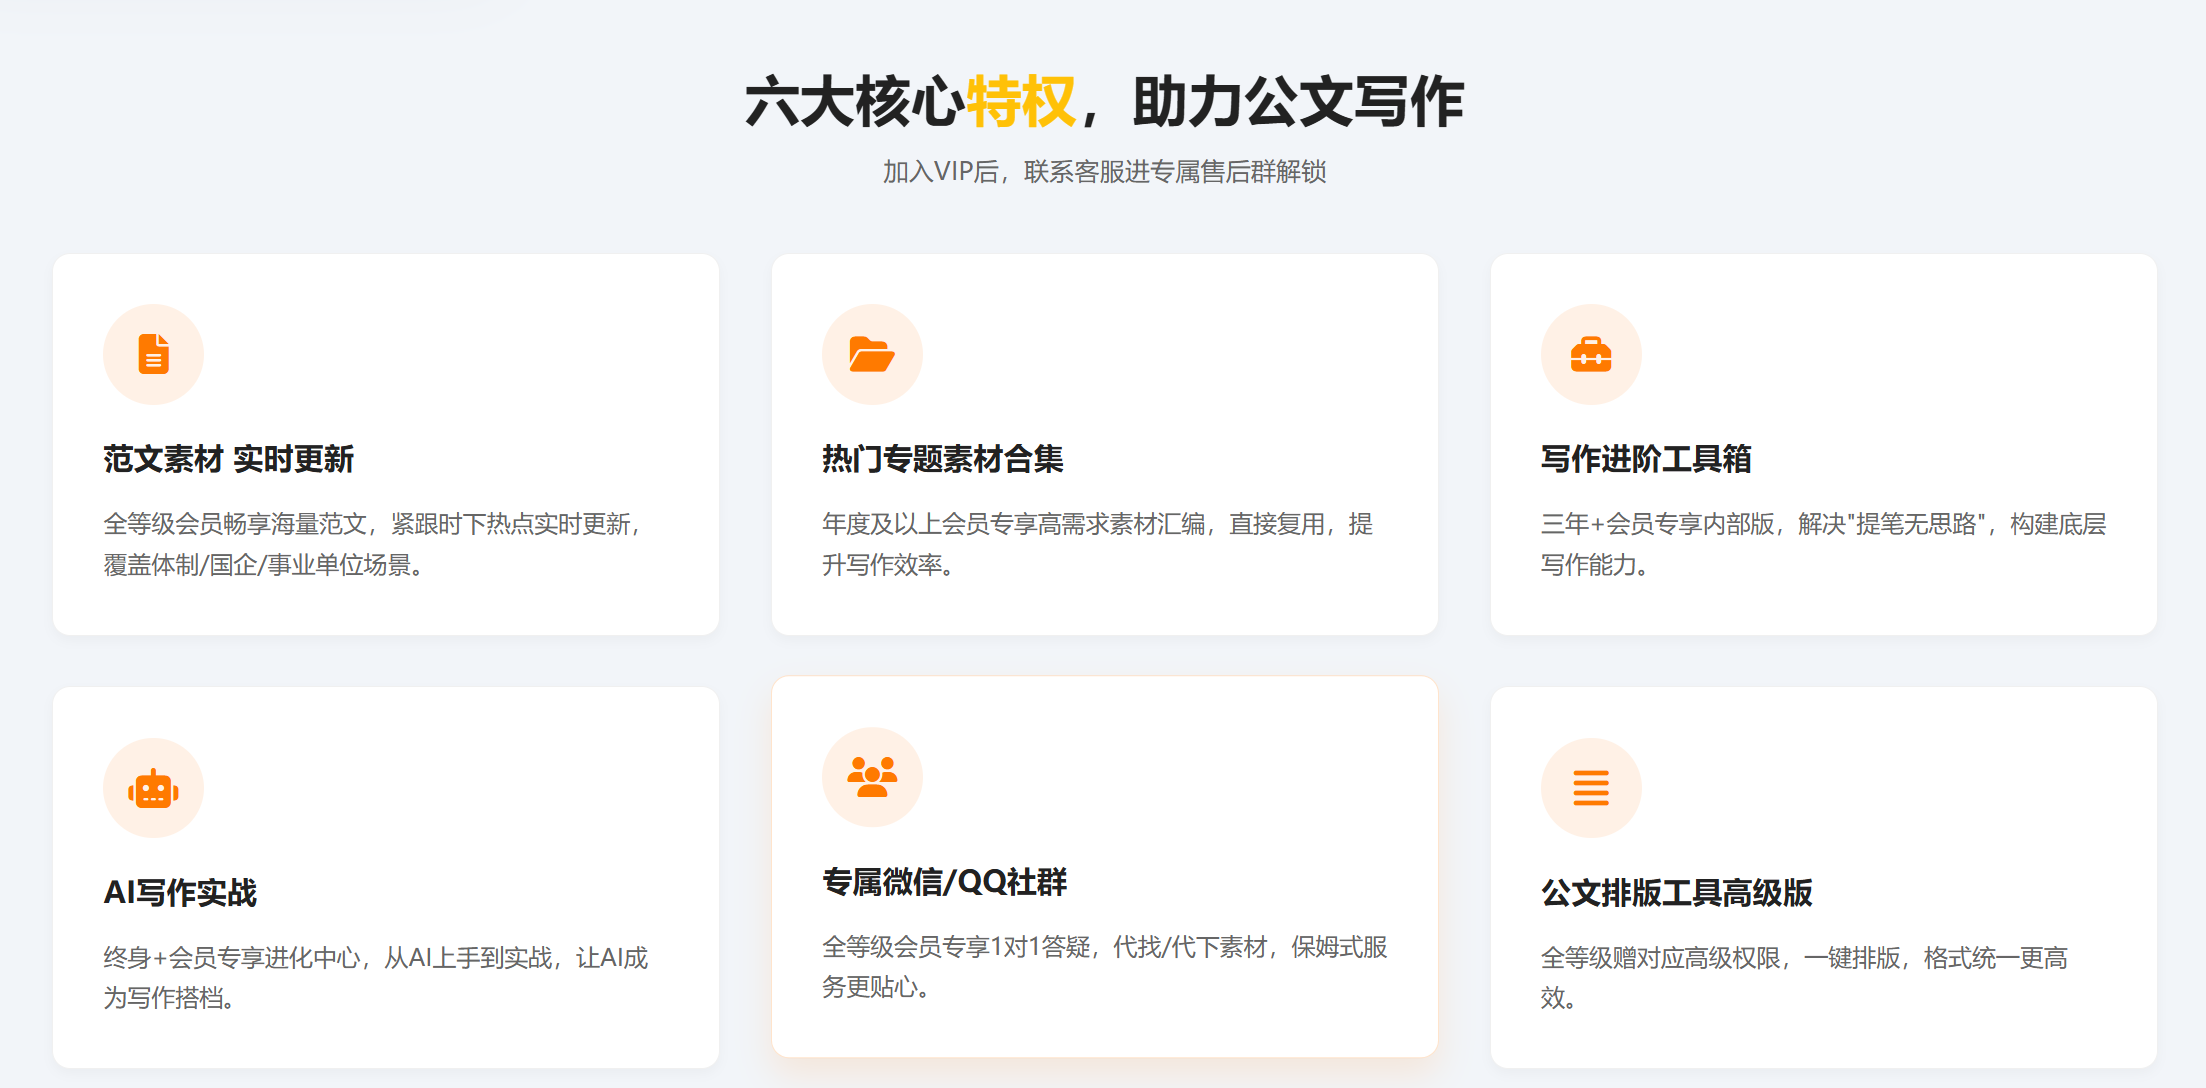This screenshot has height=1088, width=2206.
Task: Click the AI写作实战 title
Action: [180, 892]
